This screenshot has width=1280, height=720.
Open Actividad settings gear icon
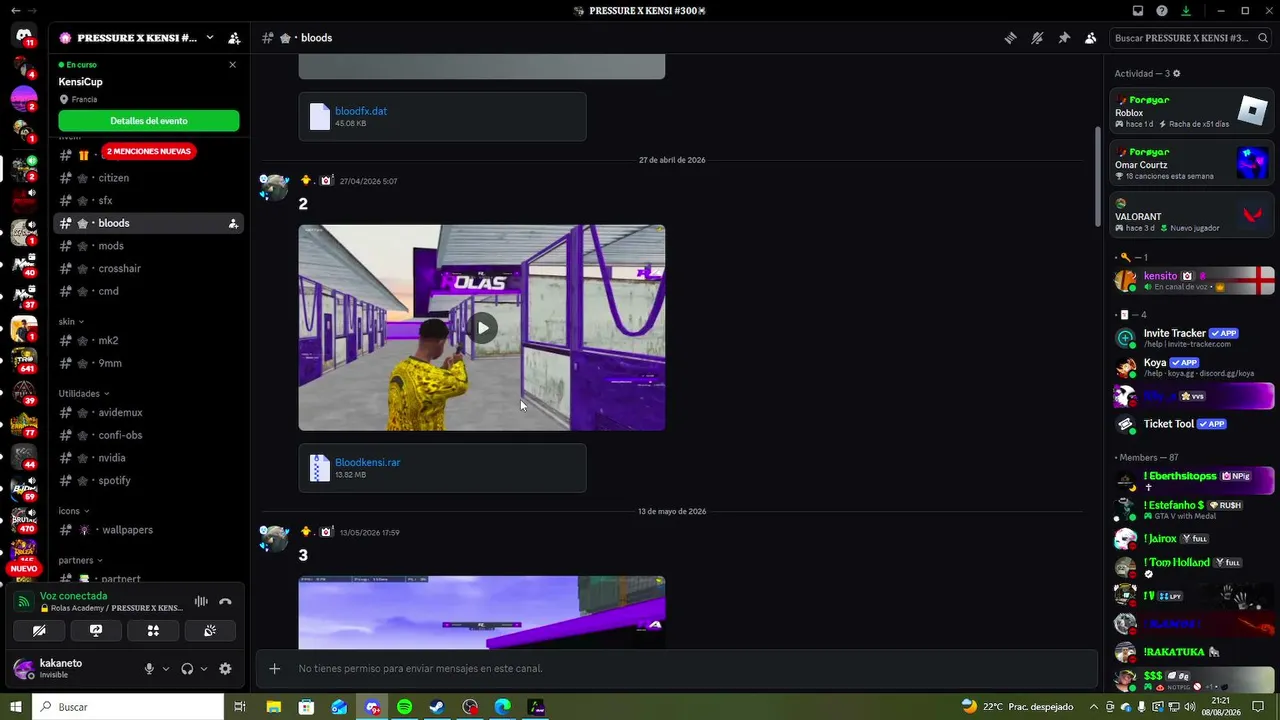[x=1176, y=74]
